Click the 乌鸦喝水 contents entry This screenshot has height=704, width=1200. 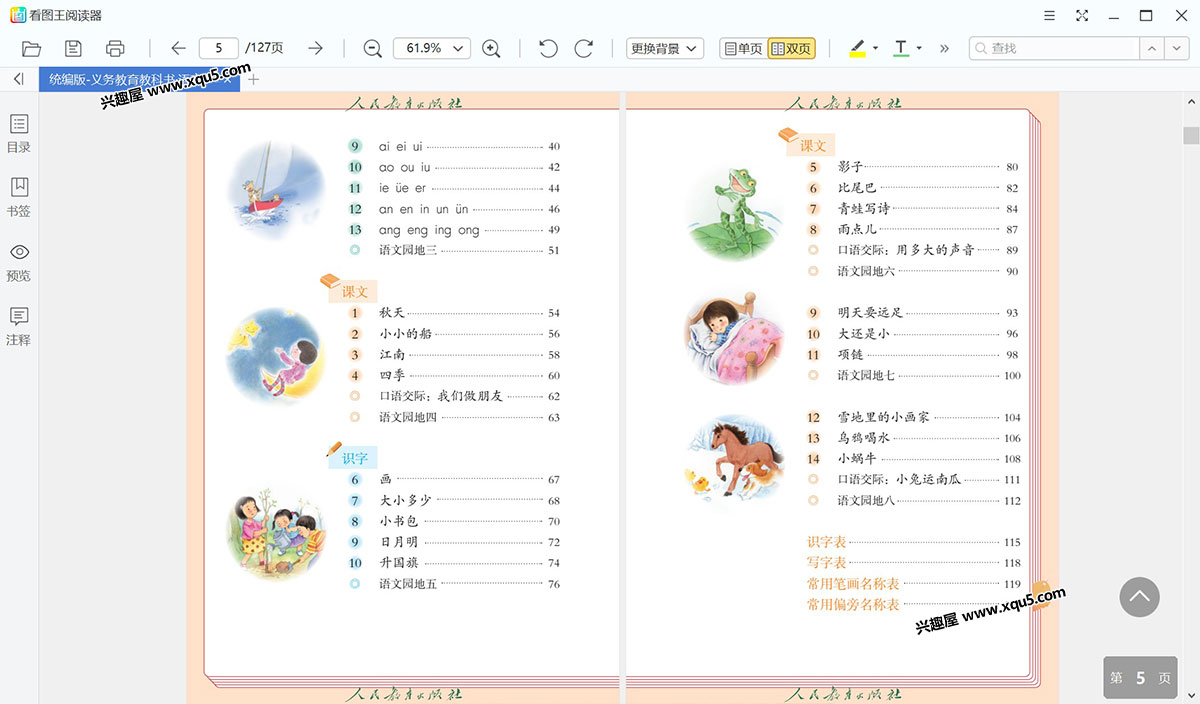pos(864,438)
